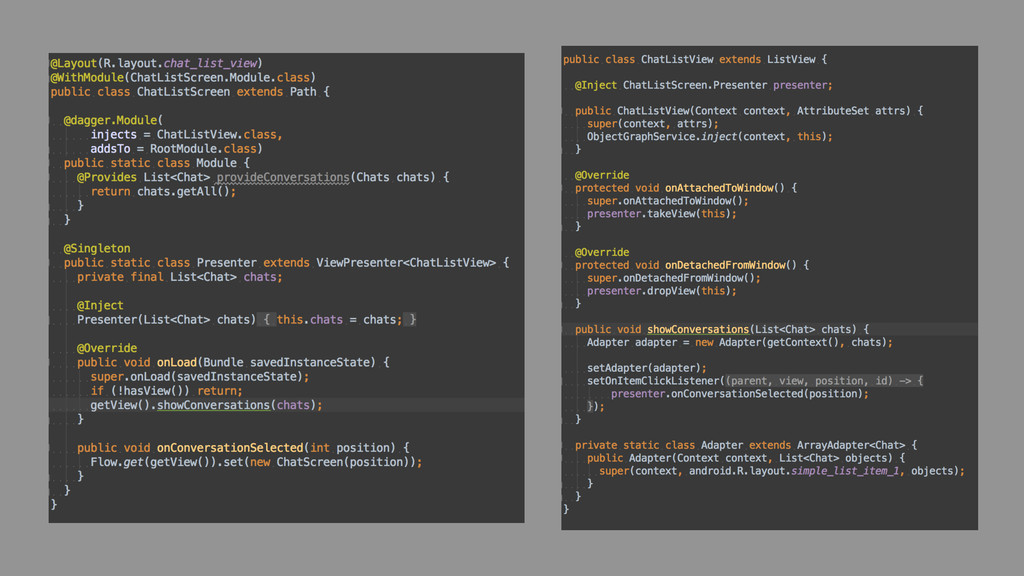Click 'simple_list_item_1' layout reference
The height and width of the screenshot is (576, 1024).
845,471
